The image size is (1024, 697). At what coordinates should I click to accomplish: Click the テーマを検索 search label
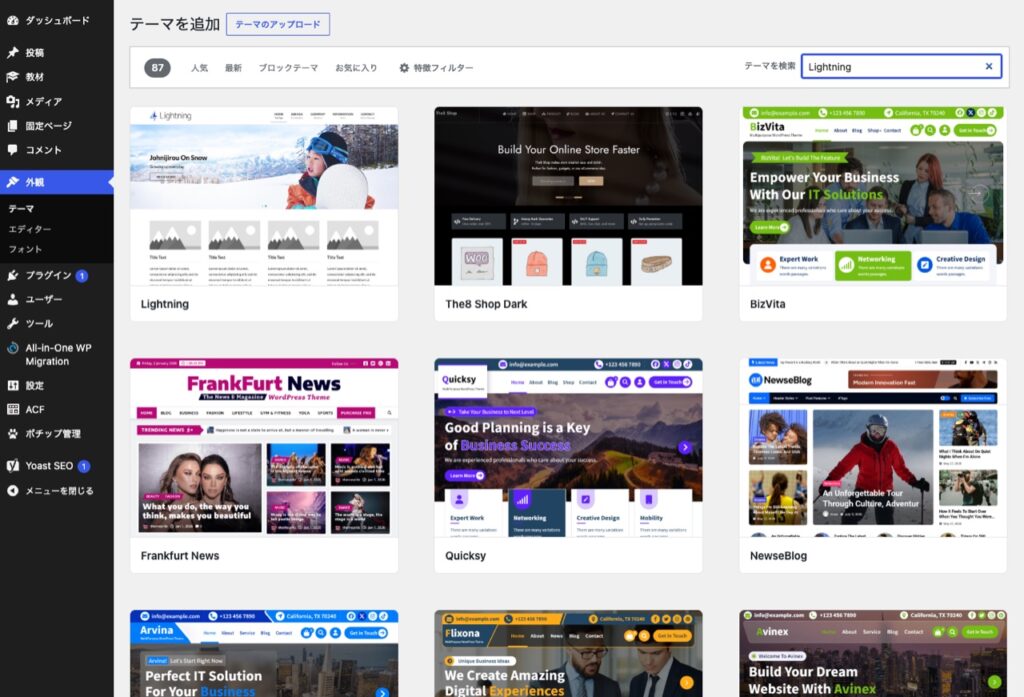tap(770, 66)
